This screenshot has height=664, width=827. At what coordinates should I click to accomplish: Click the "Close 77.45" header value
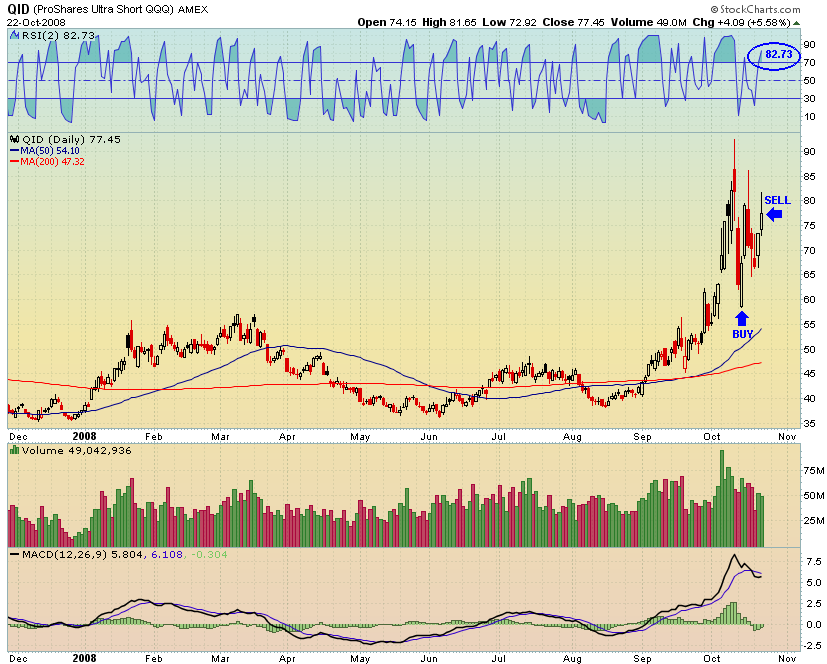pyautogui.click(x=573, y=22)
